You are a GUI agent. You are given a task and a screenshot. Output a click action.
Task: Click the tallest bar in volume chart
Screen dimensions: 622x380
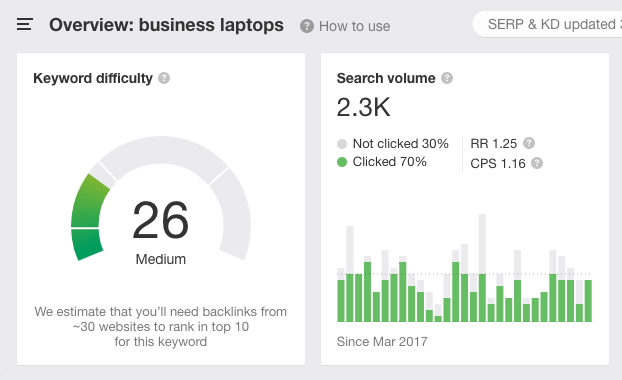tap(482, 268)
